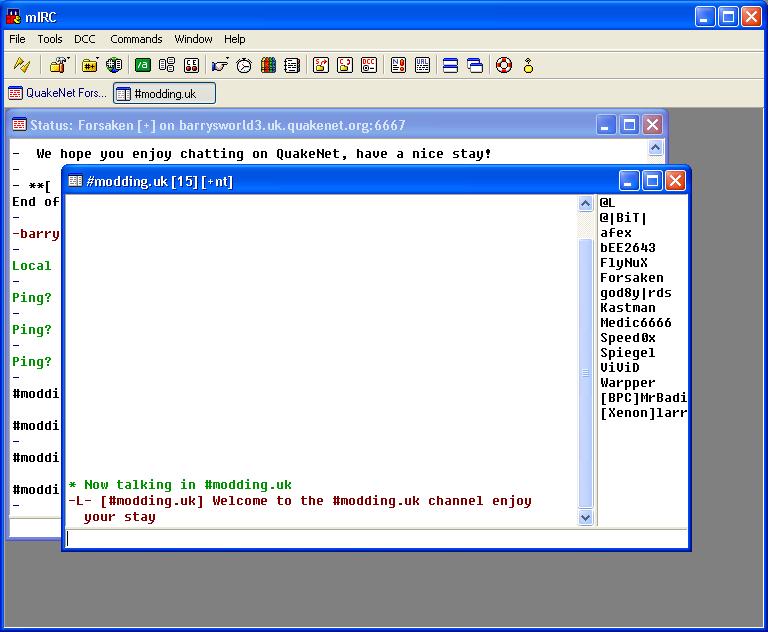This screenshot has width=768, height=632.
Task: Select nick bEE2643 in the nicklist
Action: click(x=627, y=247)
